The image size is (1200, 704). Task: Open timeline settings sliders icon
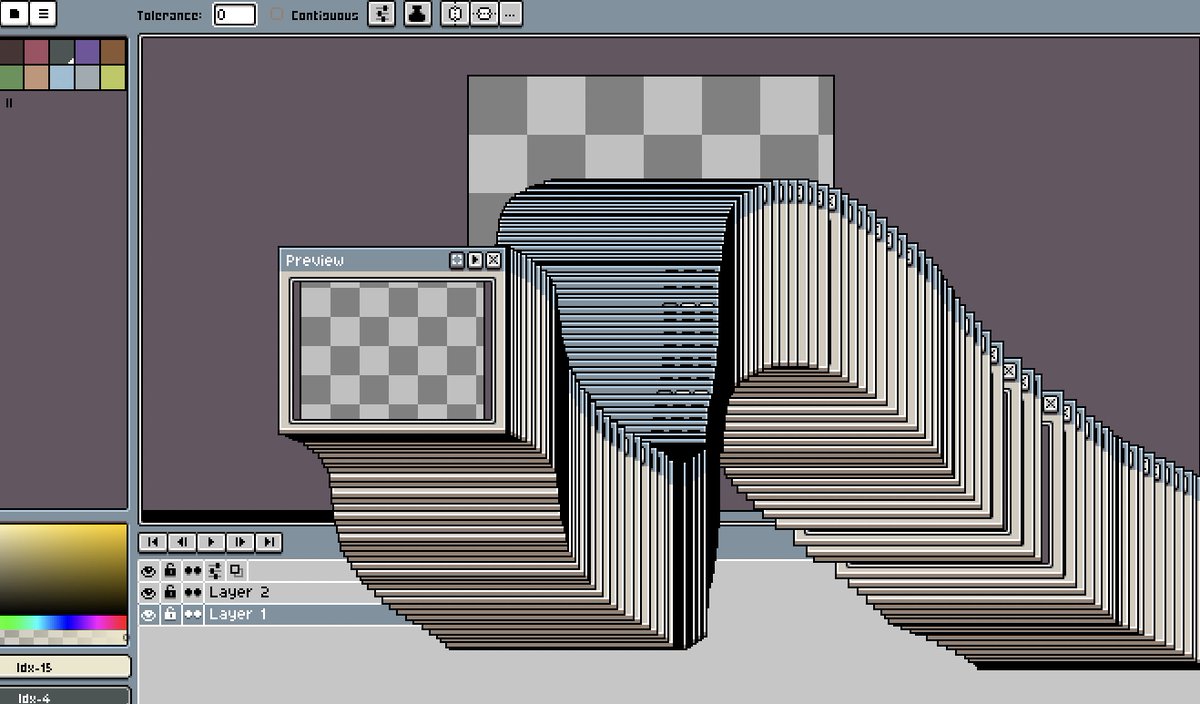pyautogui.click(x=214, y=570)
